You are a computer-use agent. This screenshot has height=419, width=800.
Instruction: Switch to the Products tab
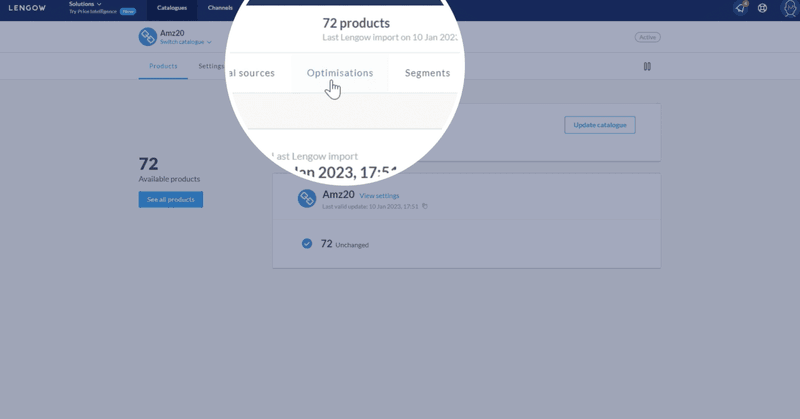click(163, 66)
